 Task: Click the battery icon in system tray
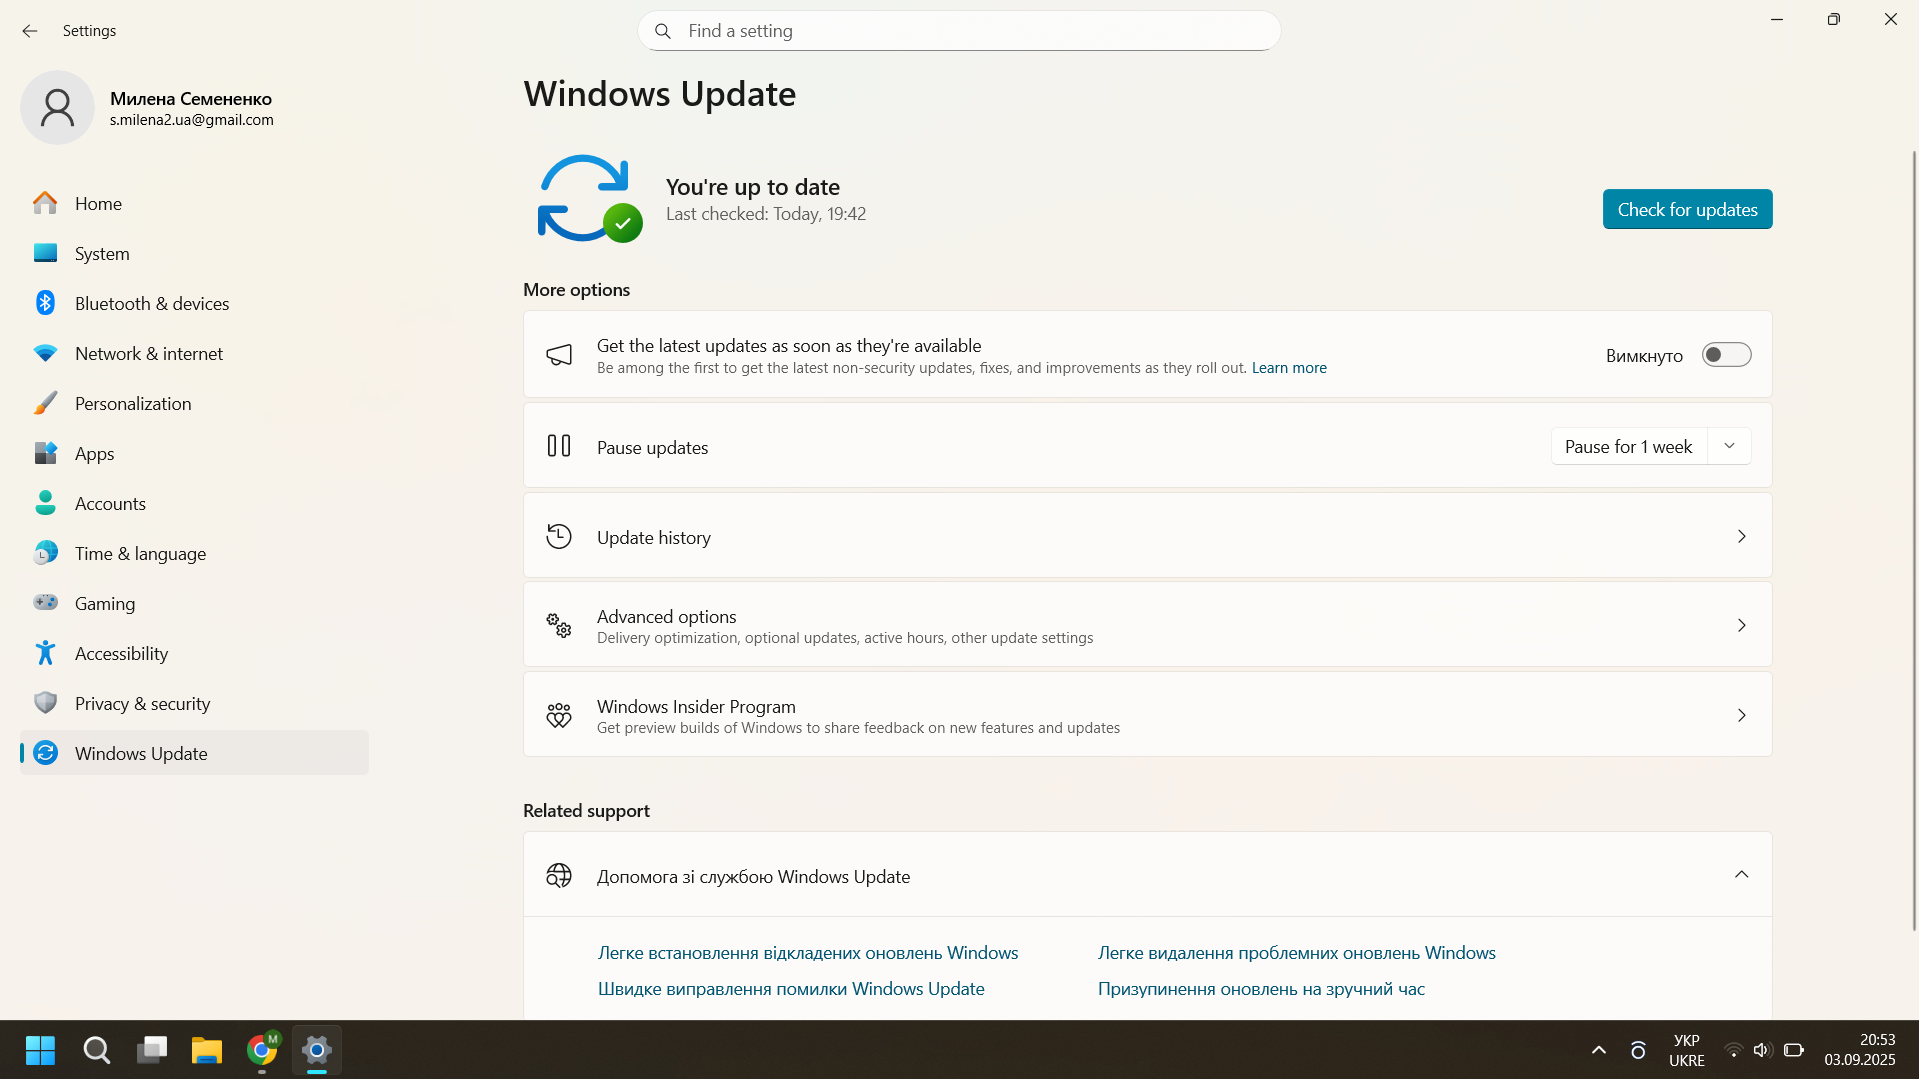pos(1794,1050)
